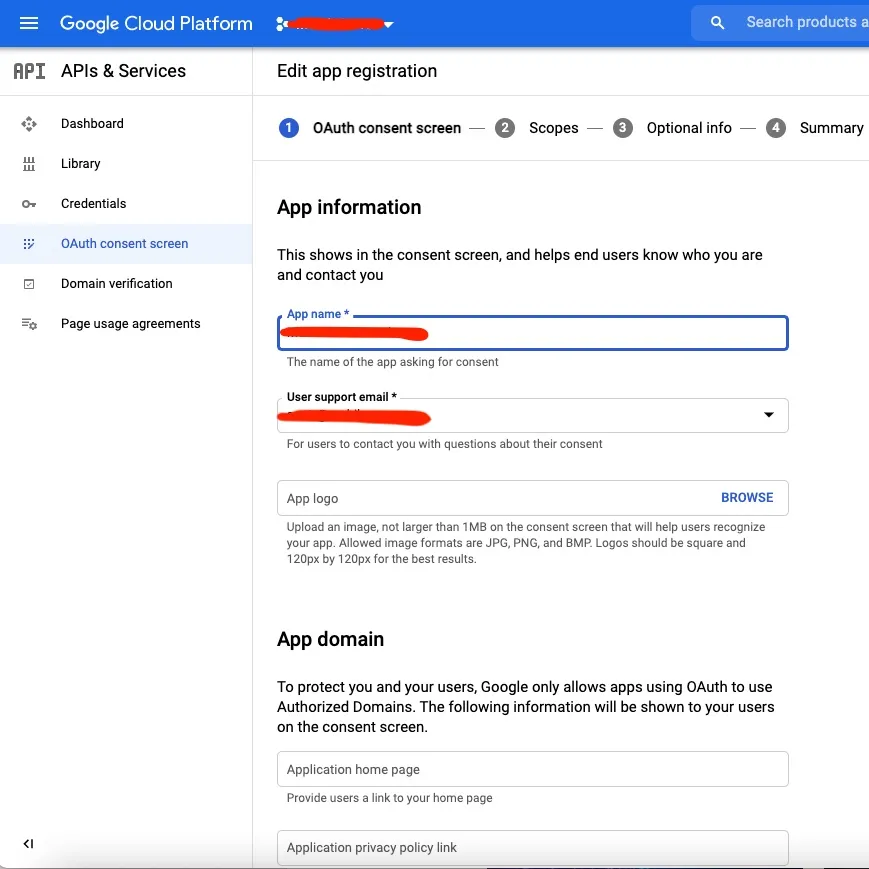Click the Application privacy policy link field
Image resolution: width=869 pixels, height=869 pixels.
point(533,848)
